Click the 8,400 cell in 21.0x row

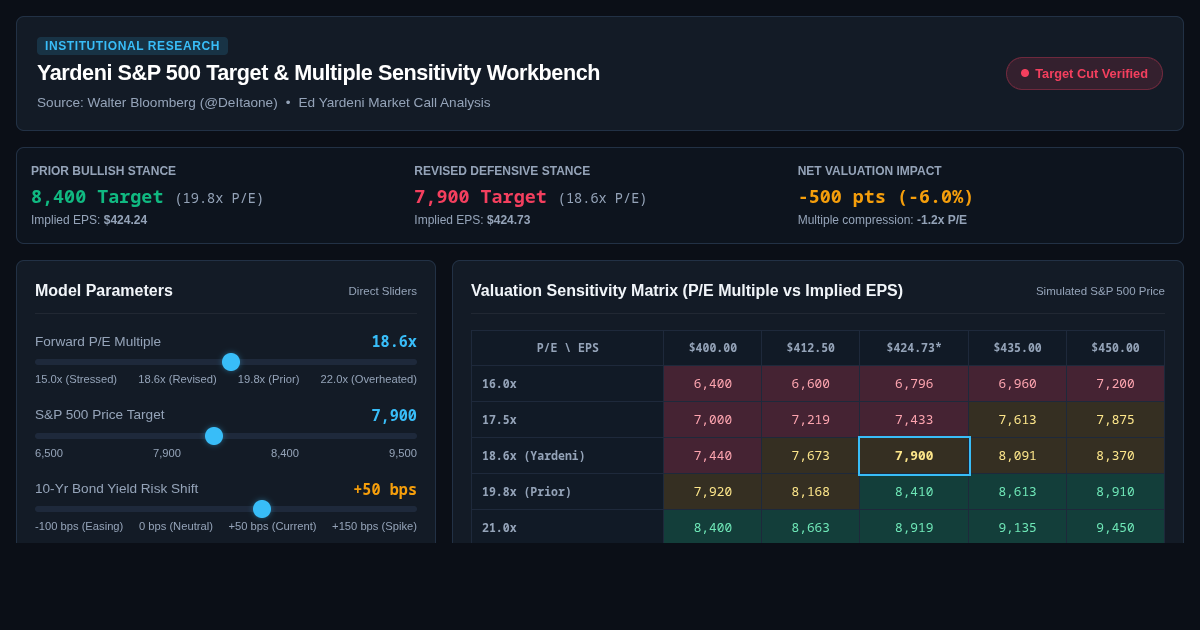[713, 527]
